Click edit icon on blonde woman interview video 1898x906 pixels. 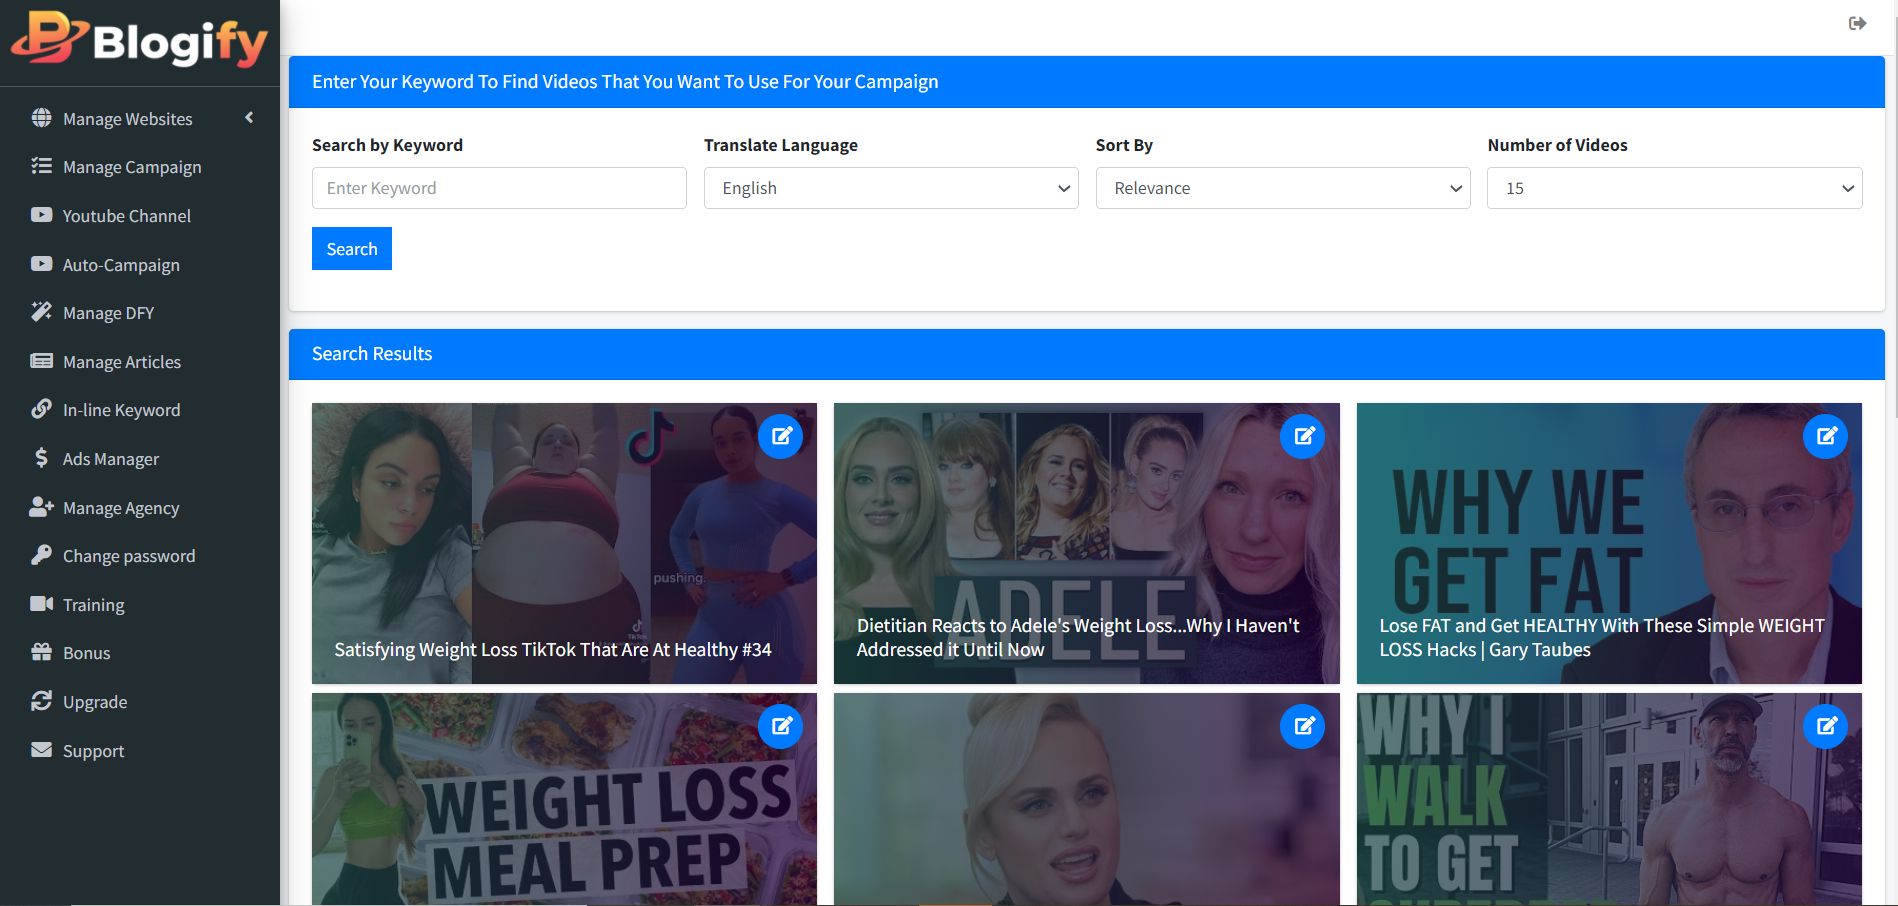pyautogui.click(x=1303, y=726)
